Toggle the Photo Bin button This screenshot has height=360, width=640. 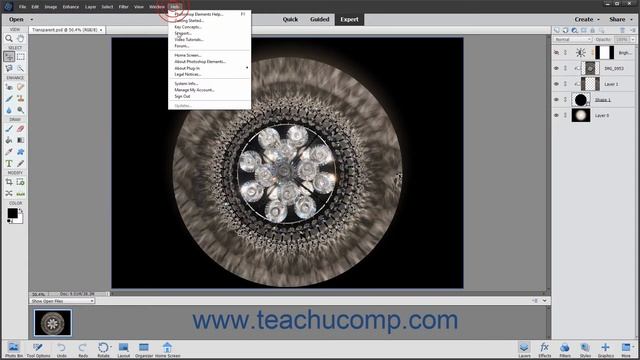(13, 350)
